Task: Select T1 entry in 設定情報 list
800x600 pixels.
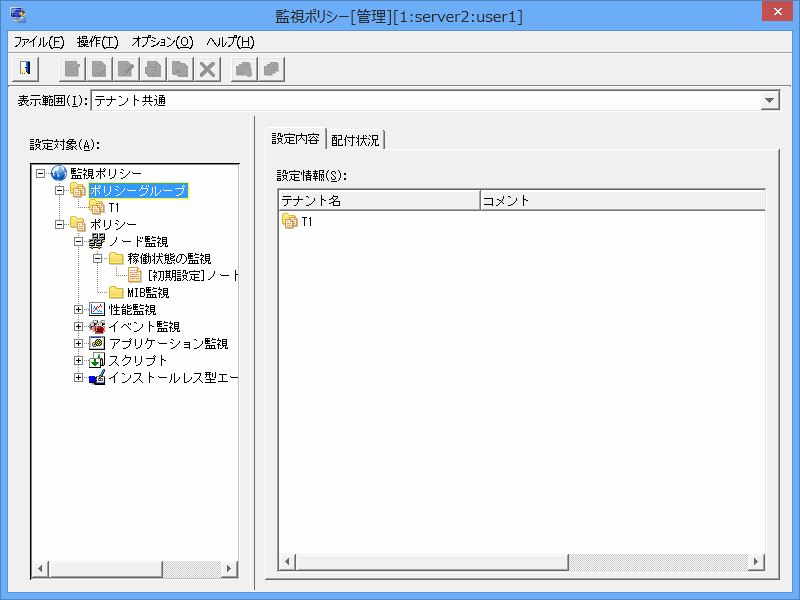Action: point(306,222)
